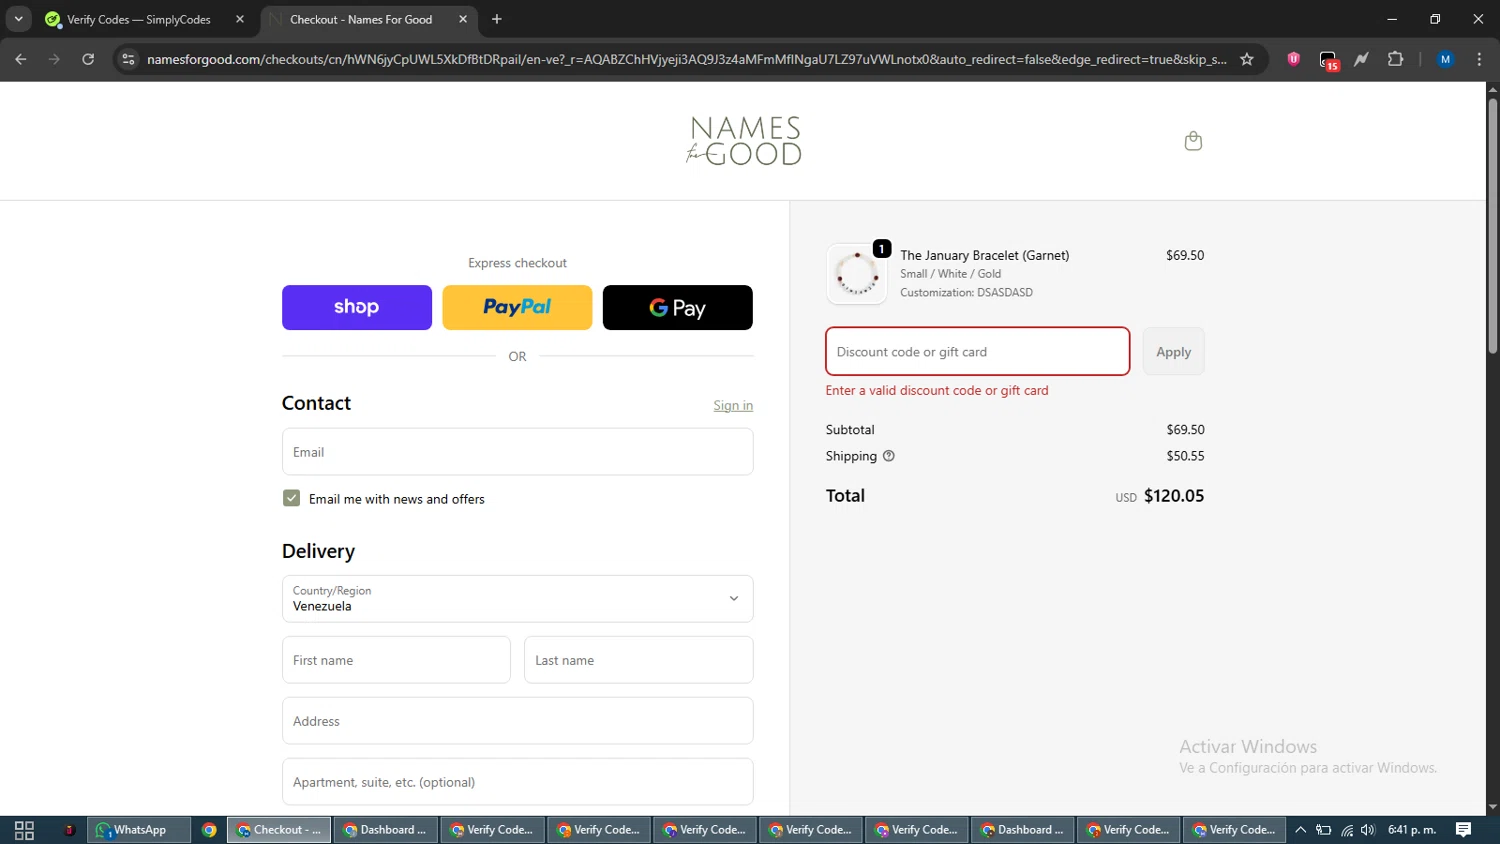This screenshot has width=1500, height=844.
Task: Close the Checkout Names For Good tab
Action: 463,19
